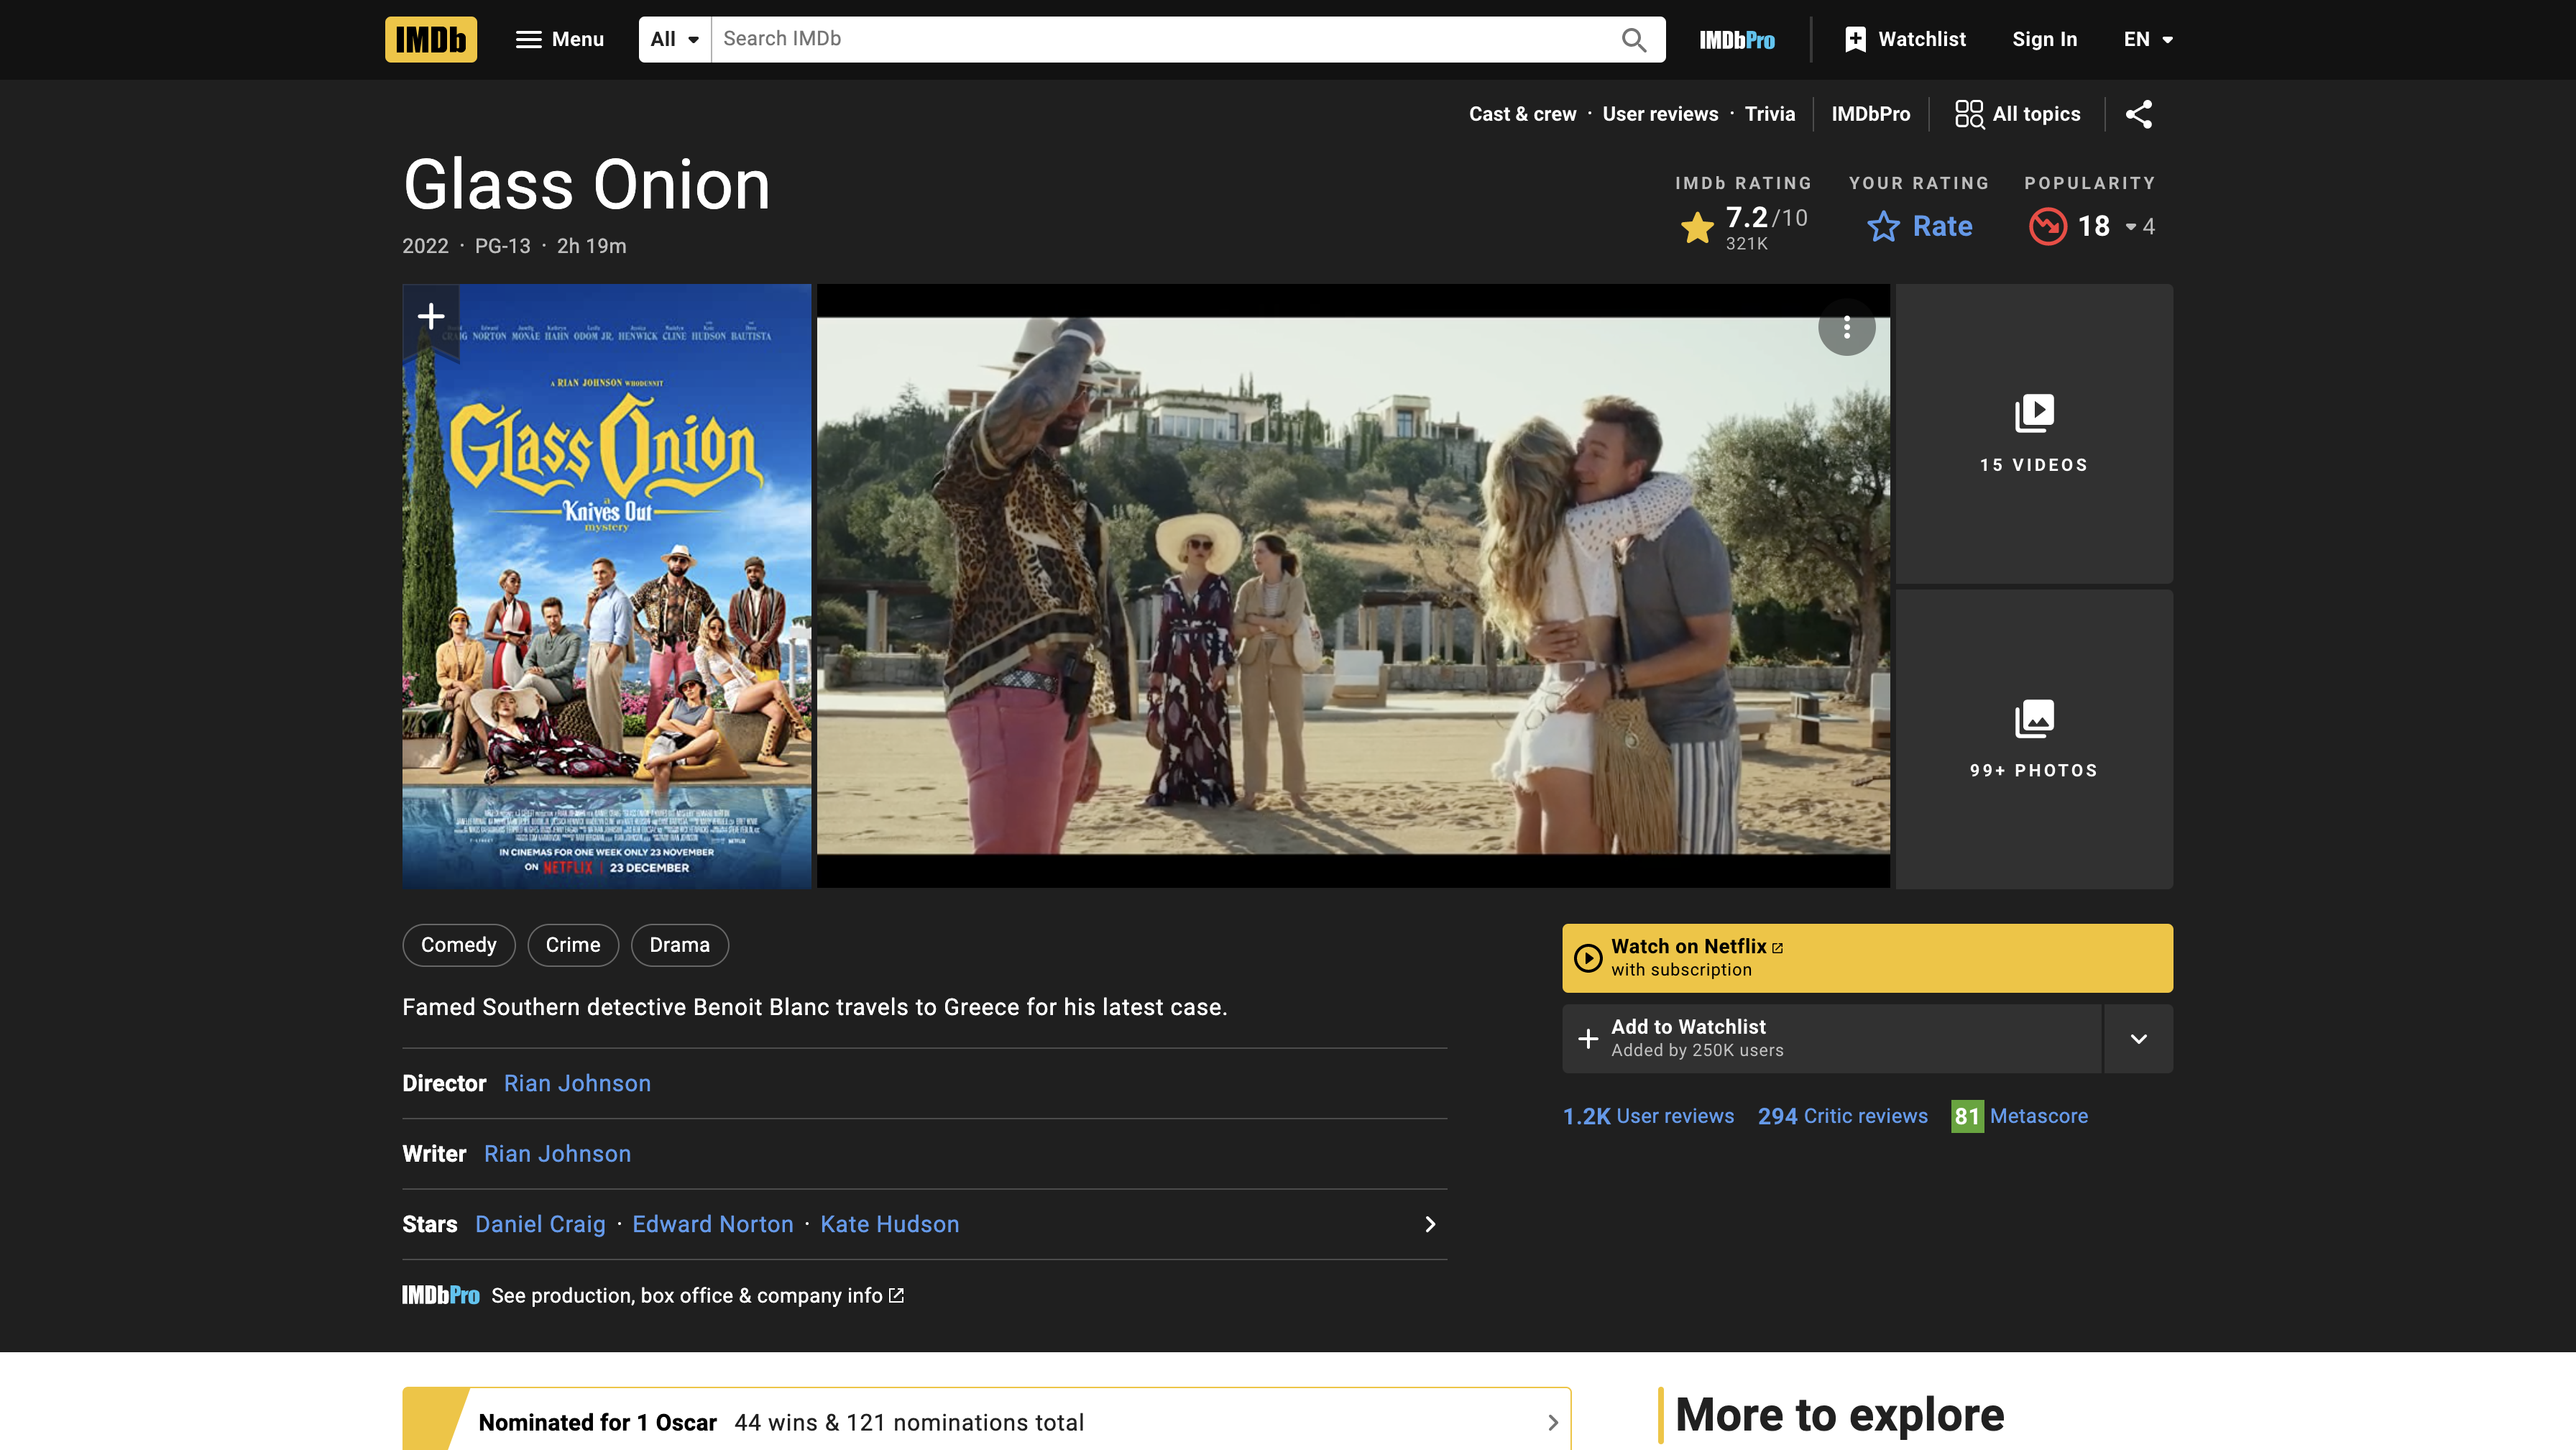The image size is (2576, 1450).
Task: Open writer Rian Johnson's page
Action: 557,1153
